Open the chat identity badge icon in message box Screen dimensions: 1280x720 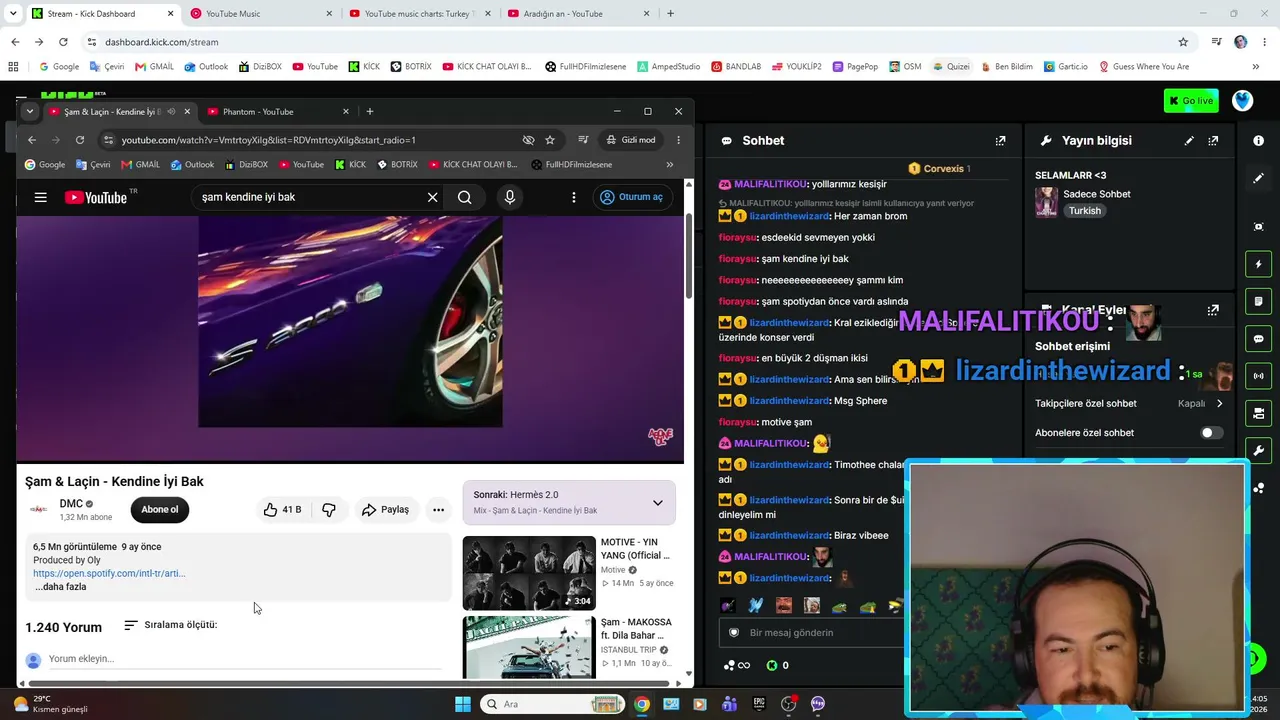[734, 633]
